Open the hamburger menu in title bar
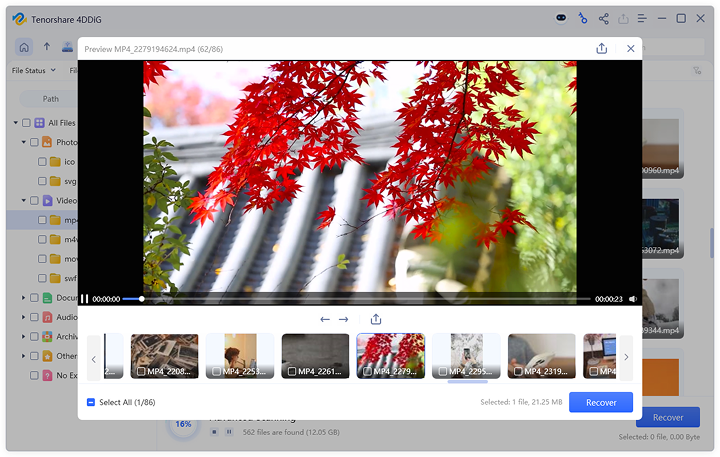 (643, 18)
